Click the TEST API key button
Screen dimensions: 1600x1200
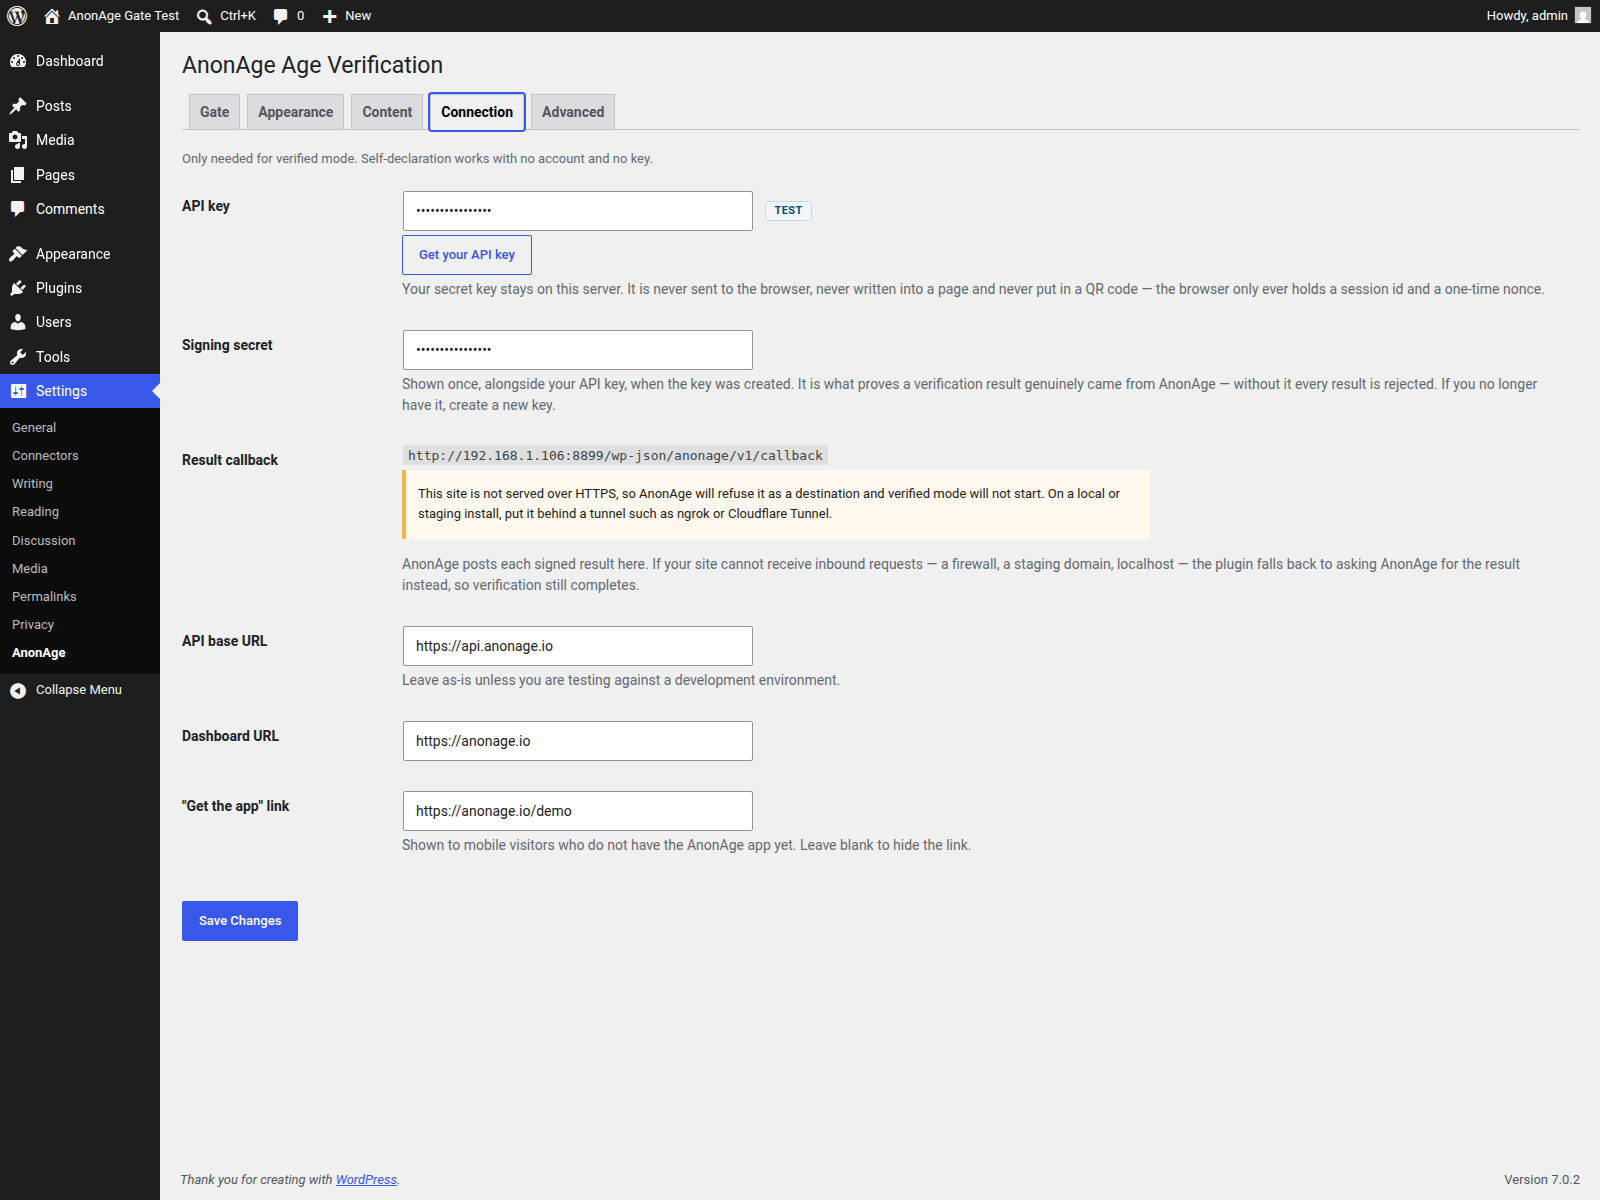coord(788,210)
